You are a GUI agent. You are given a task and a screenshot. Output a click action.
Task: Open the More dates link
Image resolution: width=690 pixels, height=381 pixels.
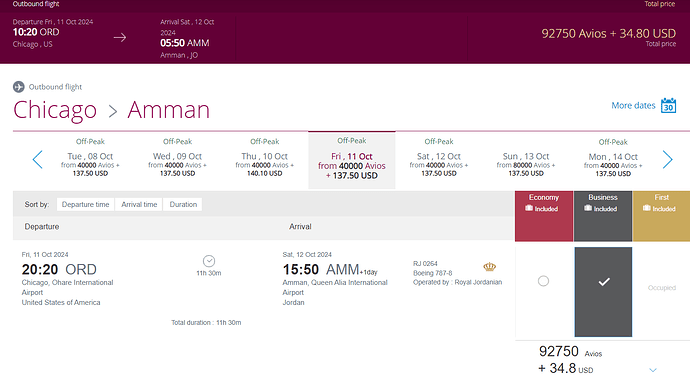click(x=633, y=106)
